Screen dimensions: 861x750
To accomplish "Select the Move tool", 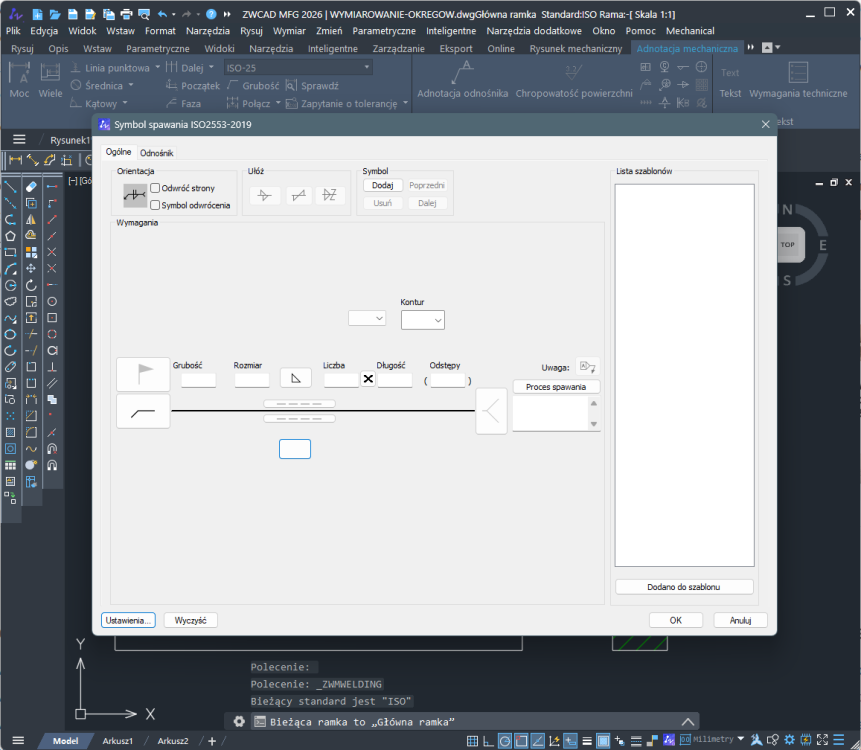I will pos(31,268).
